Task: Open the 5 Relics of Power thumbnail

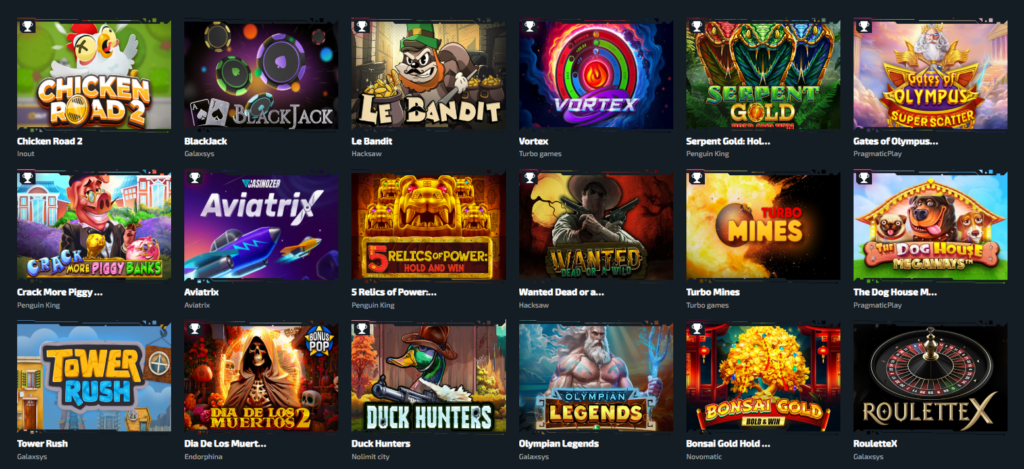Action: click(x=428, y=225)
